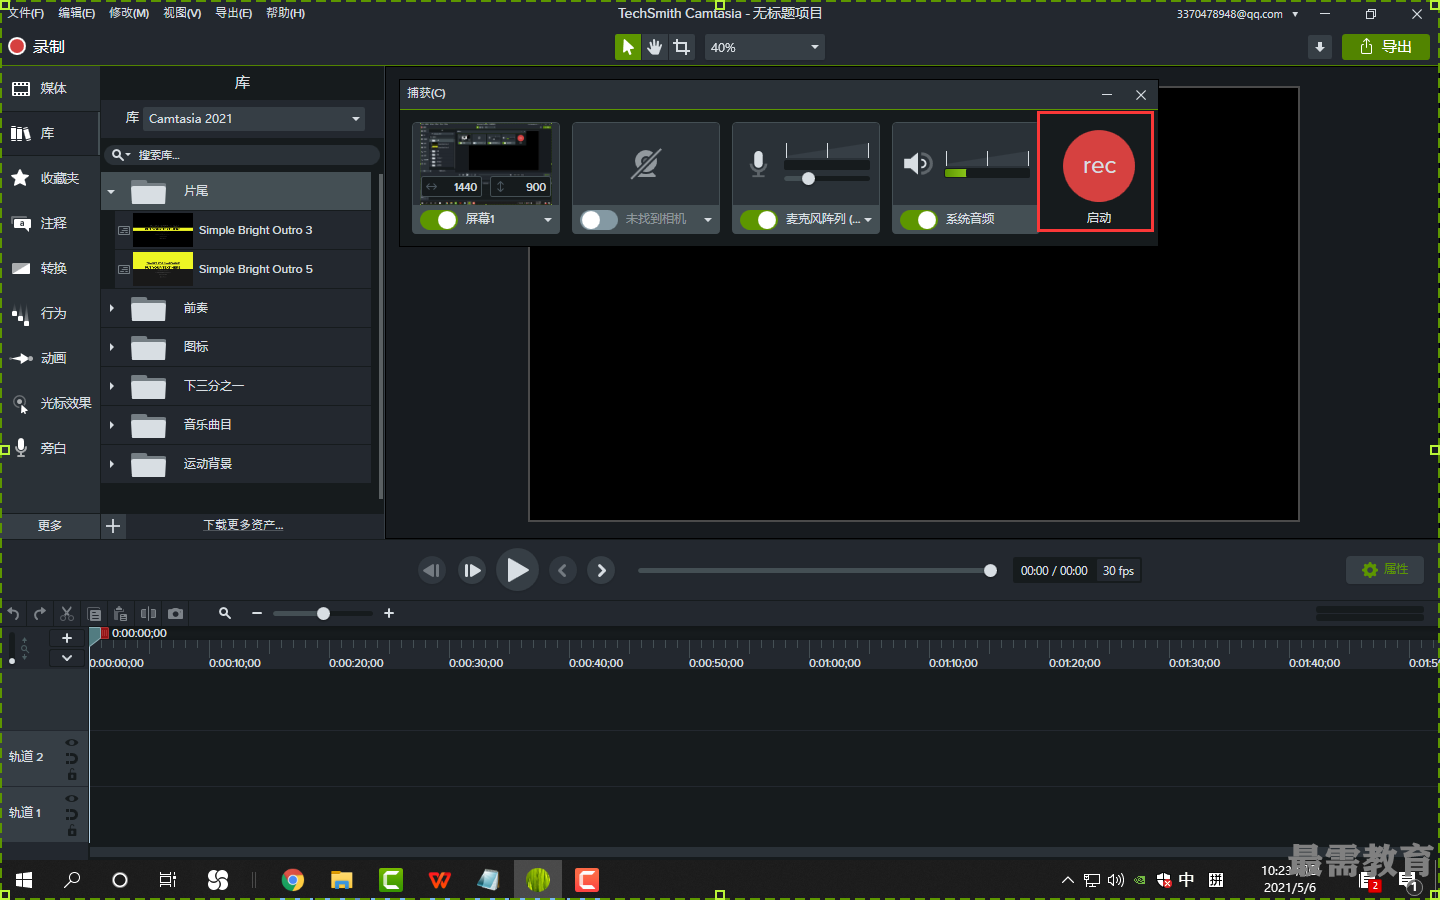This screenshot has height=900, width=1440.
Task: Click the copy icon in timeline toolbar
Action: click(94, 614)
